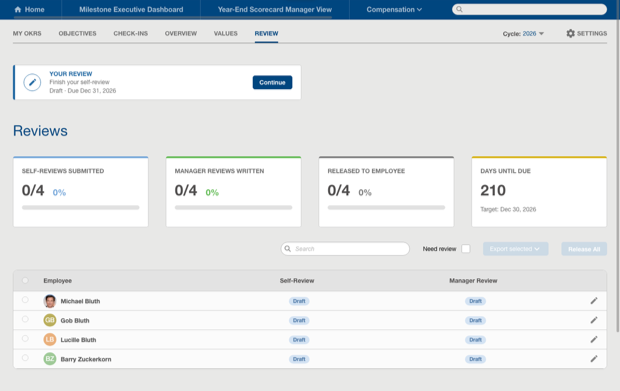Viewport: 620px width, 391px height.
Task: Click Michael Bluth's avatar photo
Action: (50, 301)
